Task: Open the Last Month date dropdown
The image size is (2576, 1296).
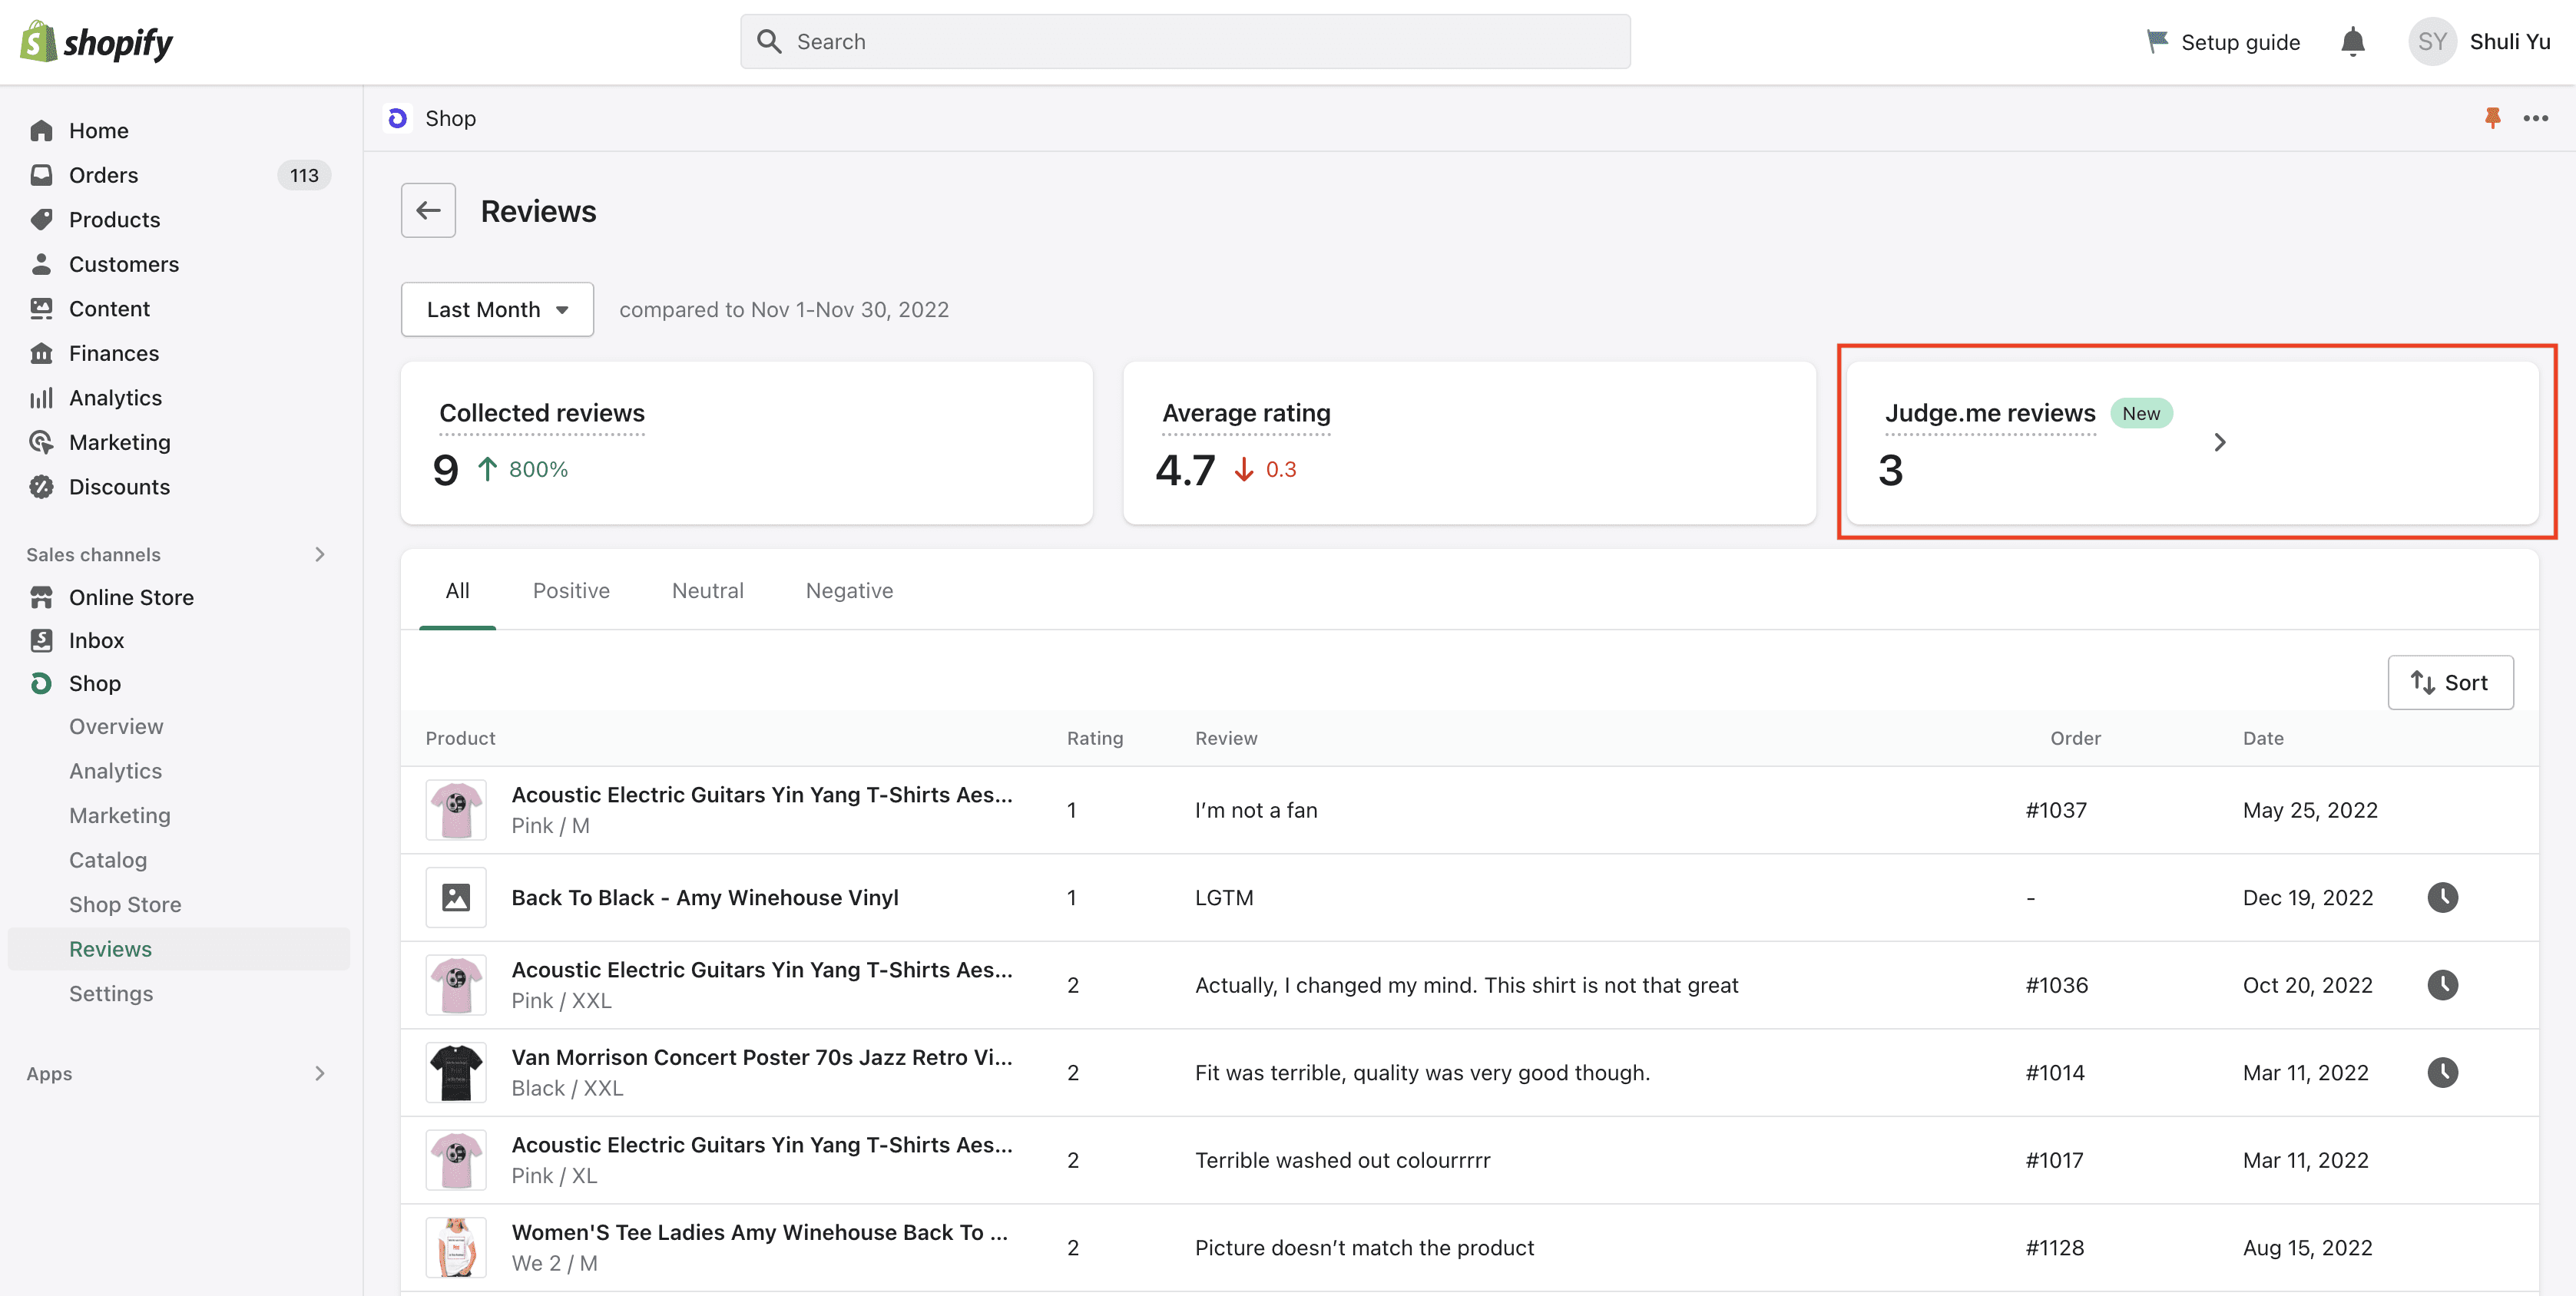Action: (497, 309)
